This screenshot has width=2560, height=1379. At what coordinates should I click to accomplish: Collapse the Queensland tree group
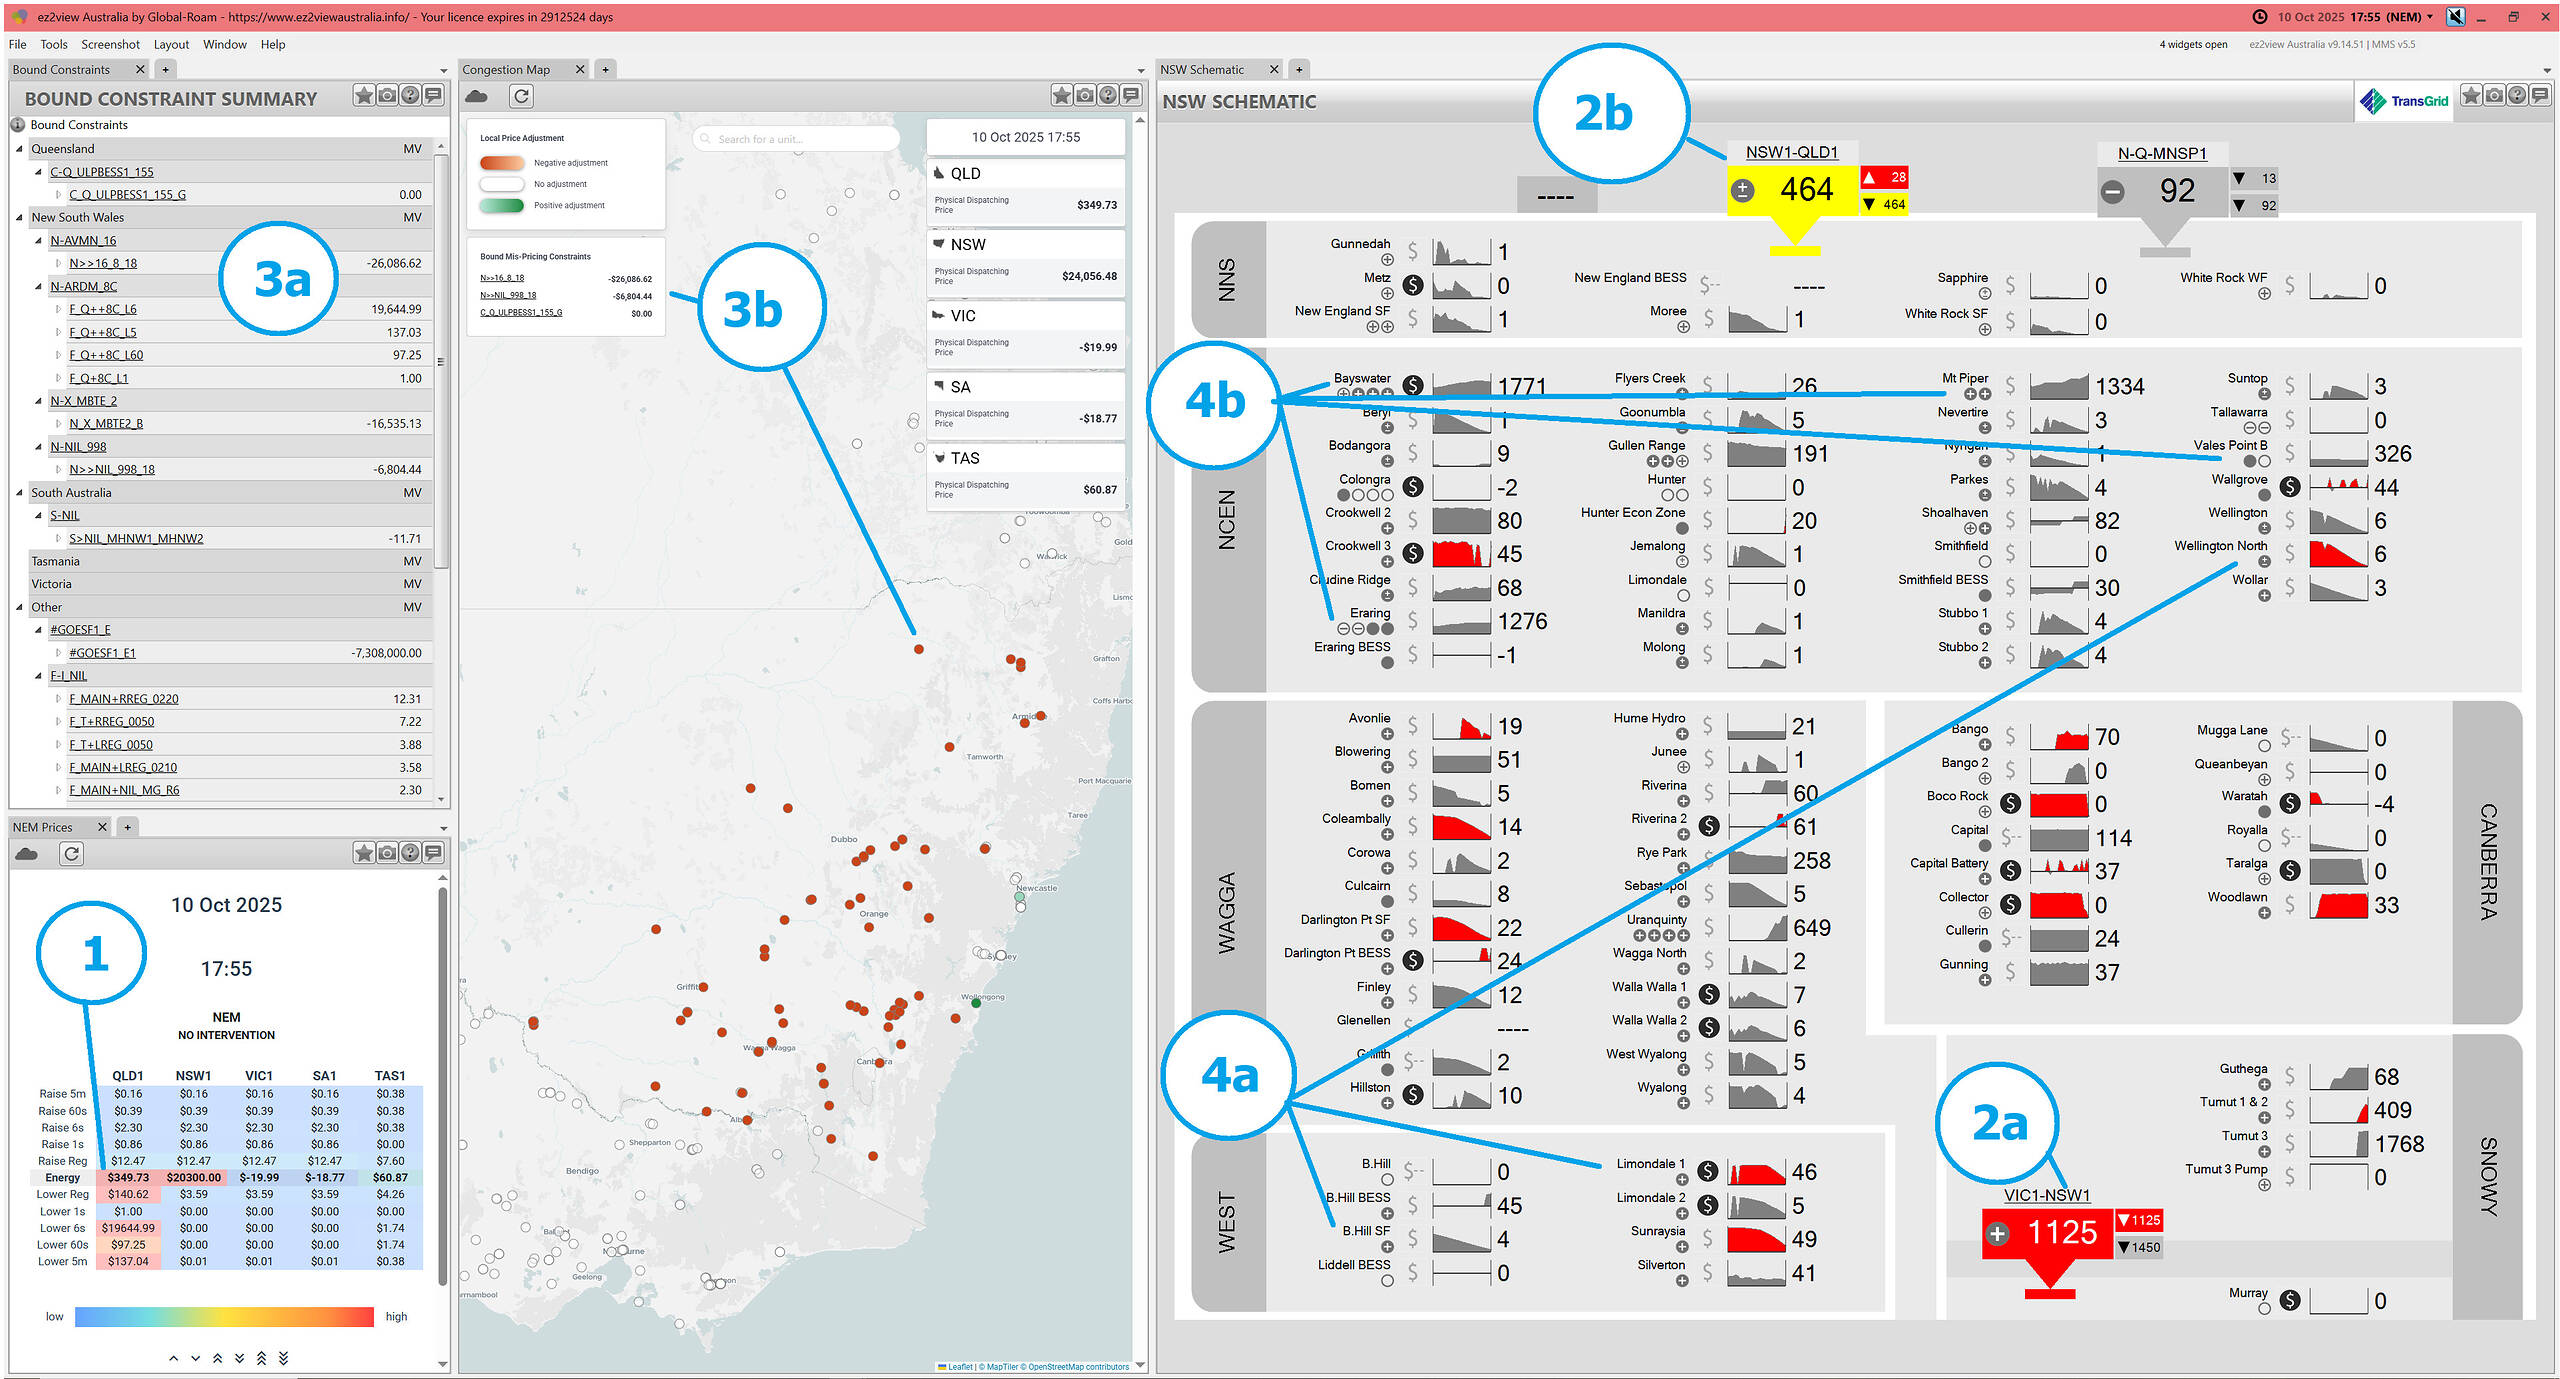(x=20, y=149)
